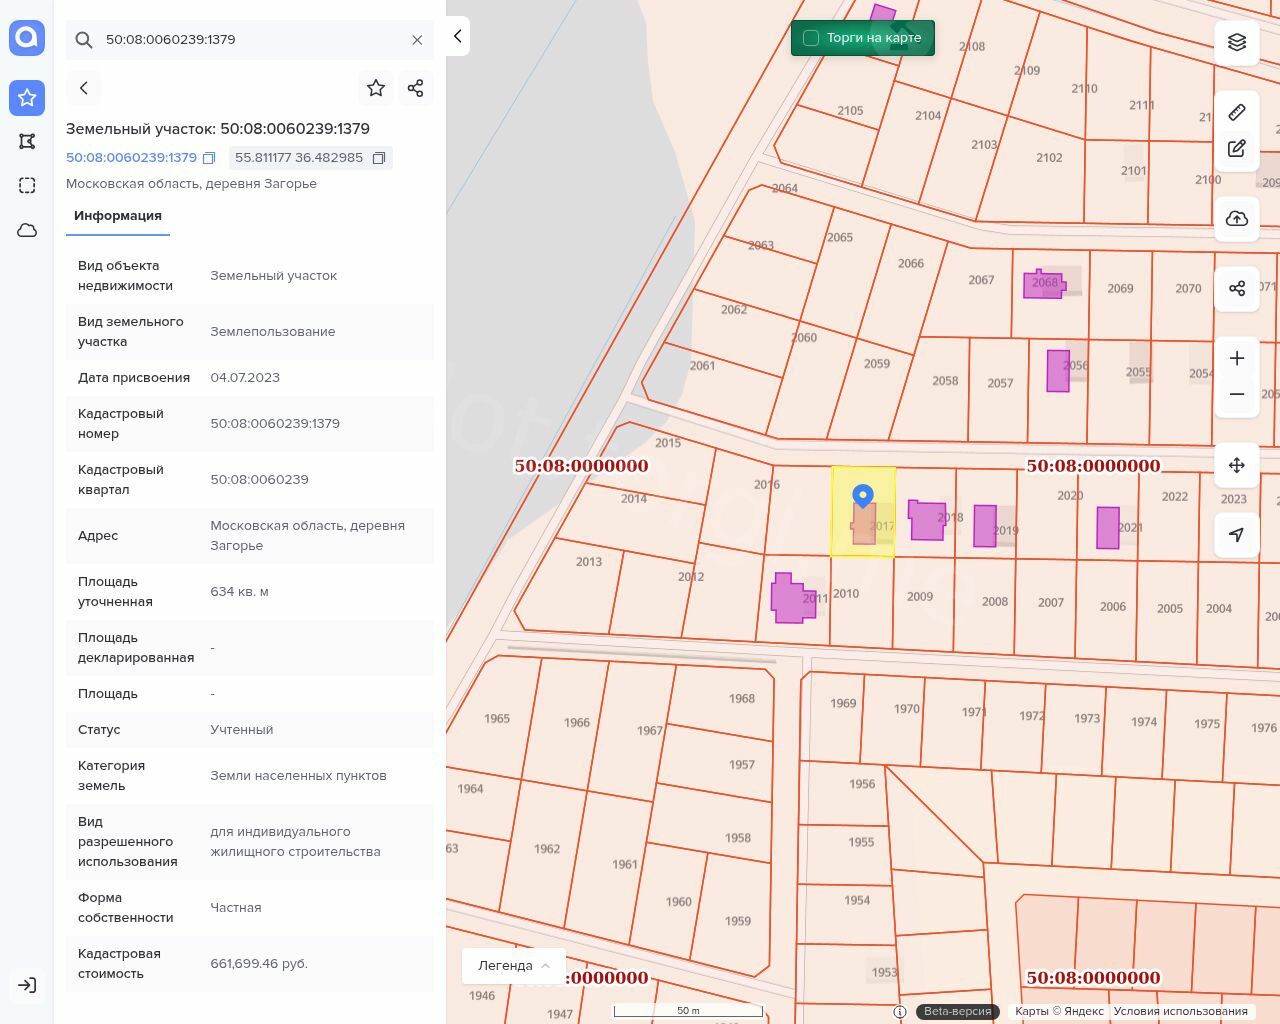Copy cadastral number 50:08:0060239:1379
1280x1024 pixels.
209,158
